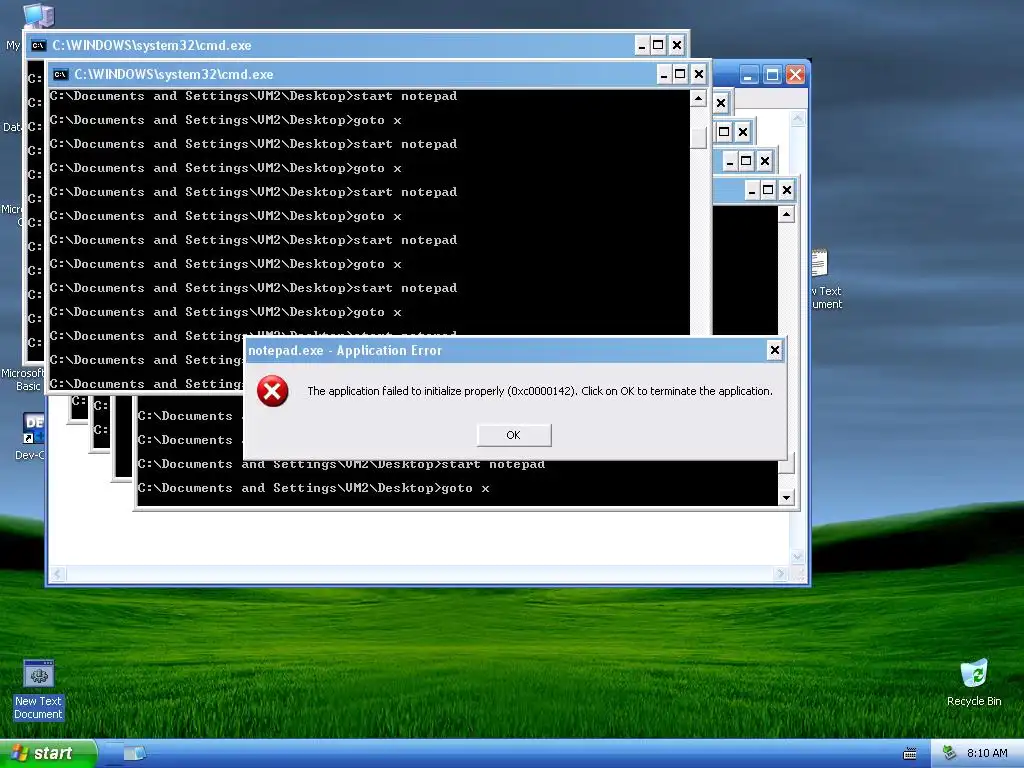Screen dimensions: 1024x768
Task: Maximize the front cmd.exe window
Action: (x=680, y=74)
